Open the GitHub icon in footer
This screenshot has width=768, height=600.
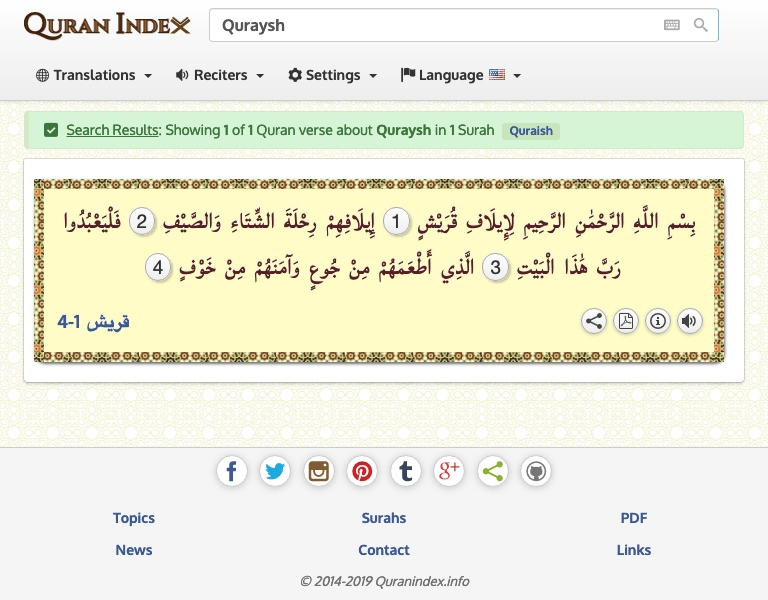(536, 471)
